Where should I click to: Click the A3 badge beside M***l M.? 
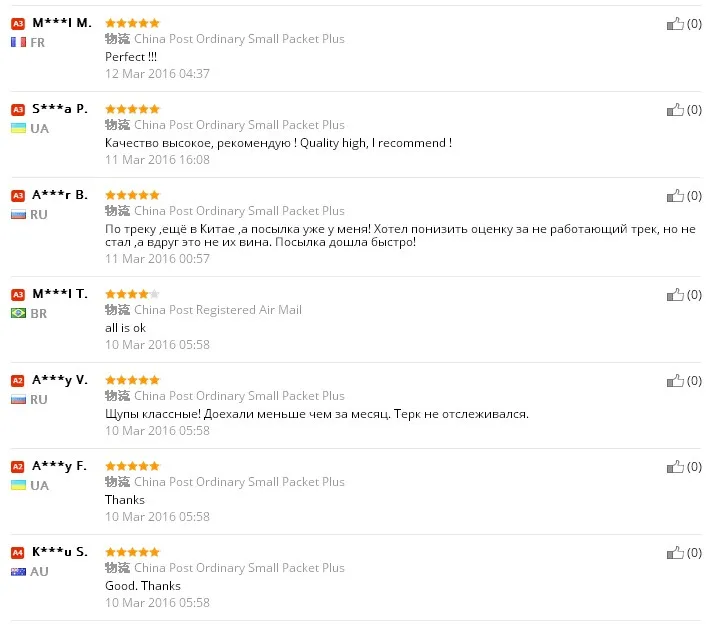tap(18, 23)
